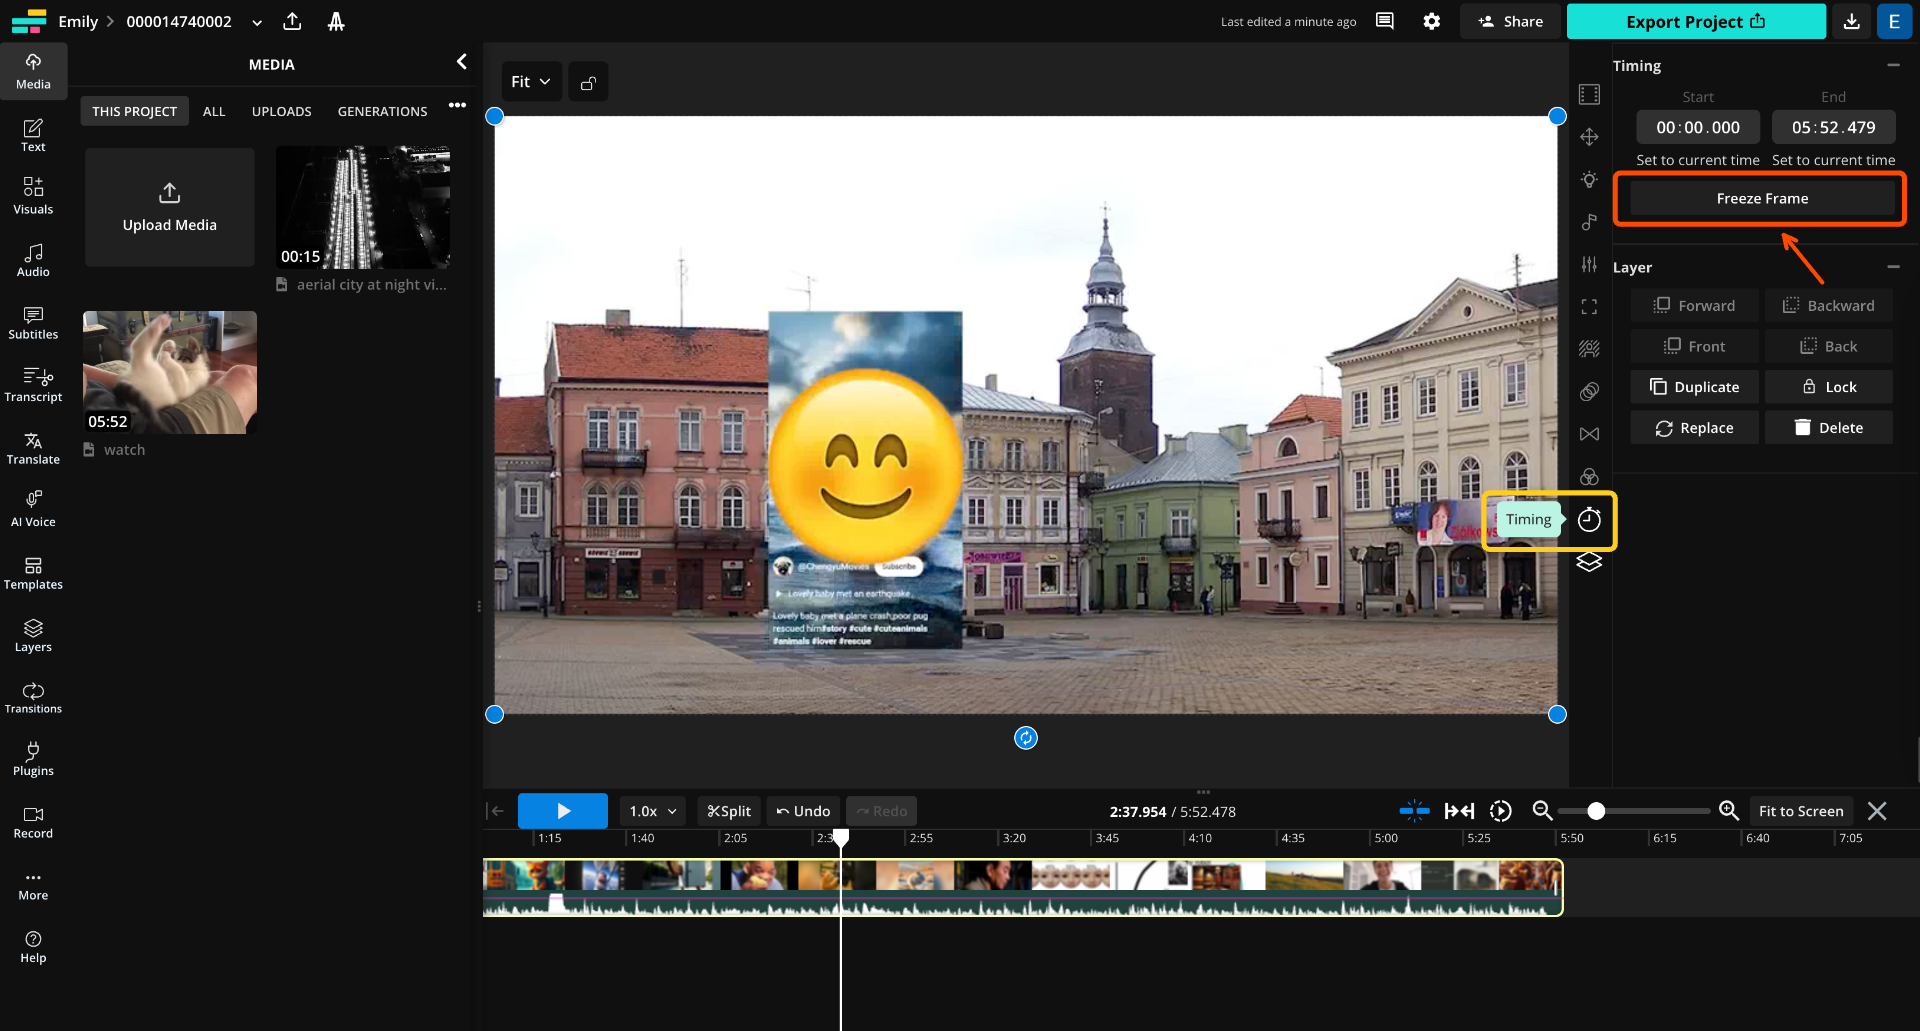Open project settings gear icon
The height and width of the screenshot is (1031, 1920).
pyautogui.click(x=1432, y=21)
